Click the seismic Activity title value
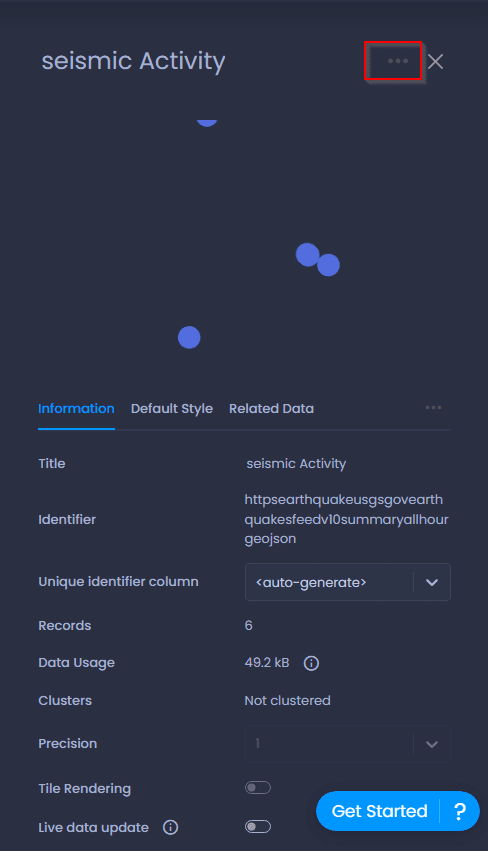The height and width of the screenshot is (851, 488). (296, 463)
